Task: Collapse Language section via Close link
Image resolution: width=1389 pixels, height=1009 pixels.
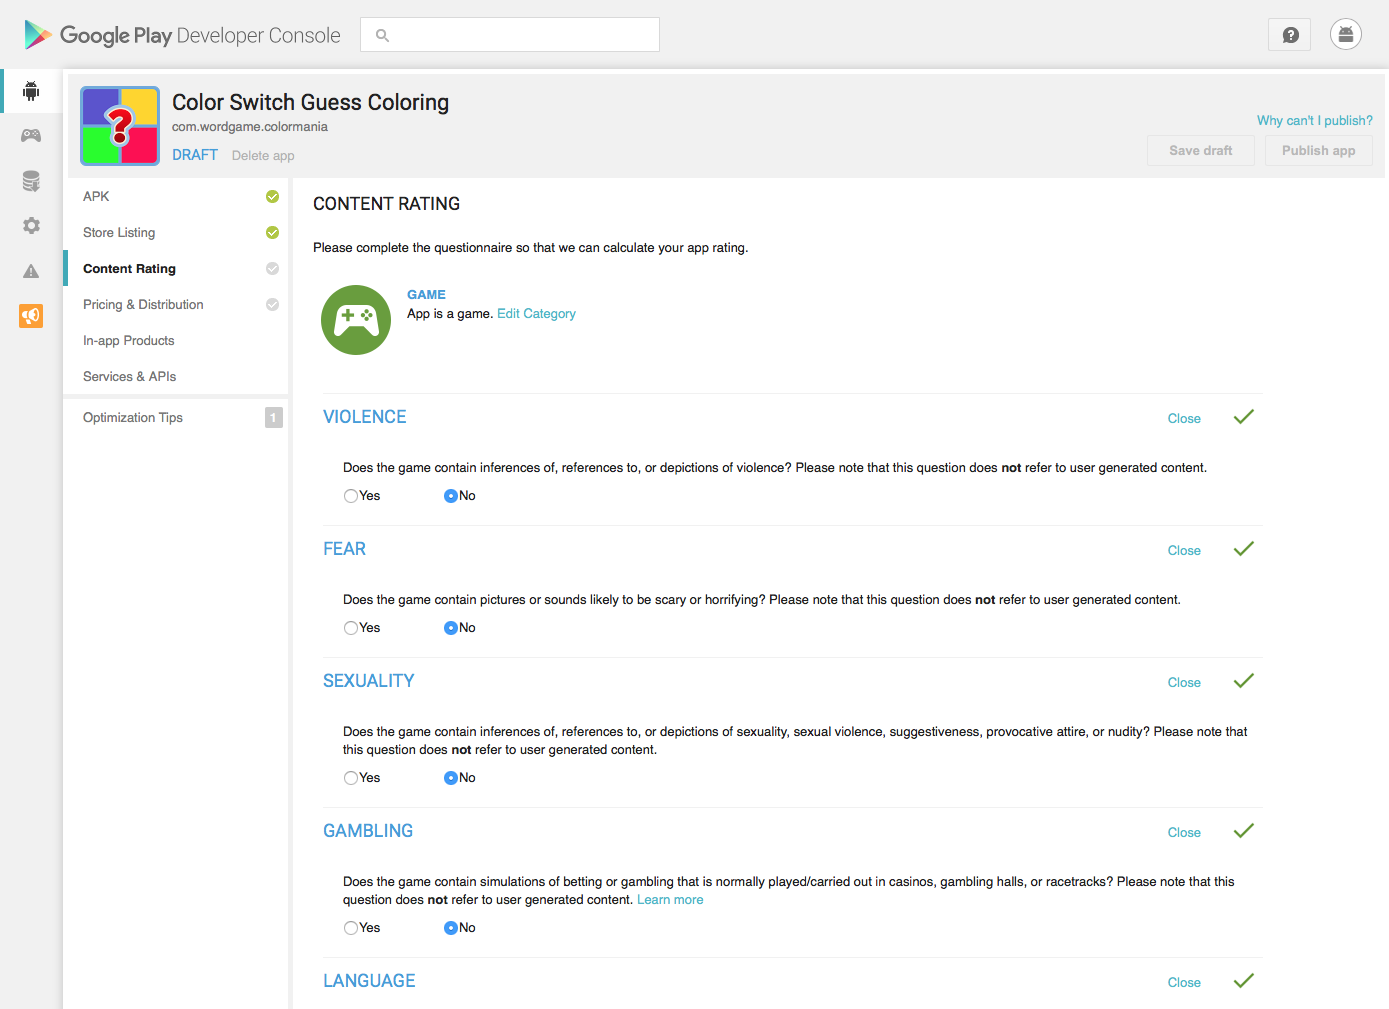Action: coord(1184,983)
